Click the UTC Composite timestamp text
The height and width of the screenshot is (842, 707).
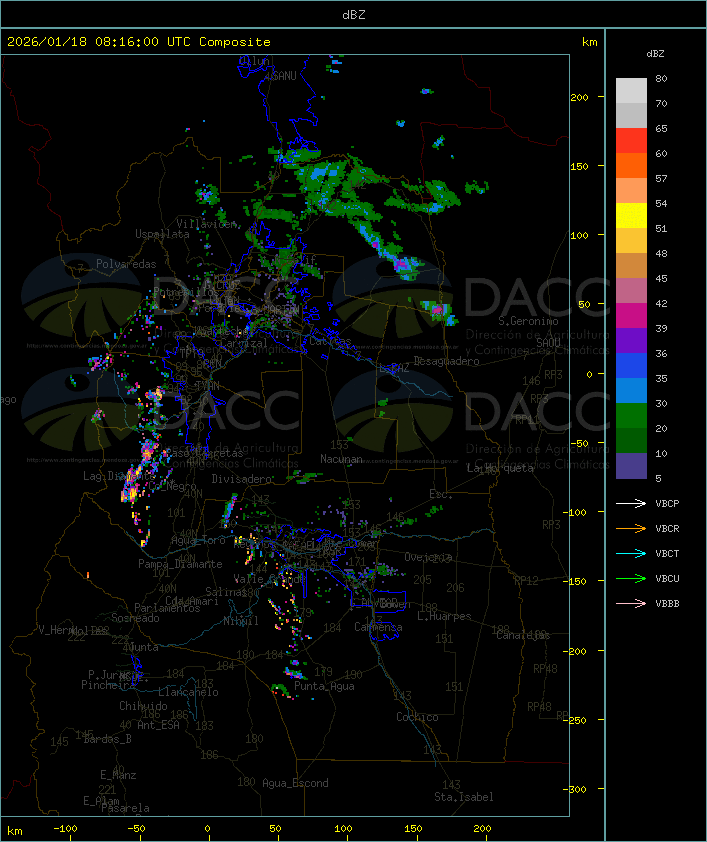tap(139, 42)
